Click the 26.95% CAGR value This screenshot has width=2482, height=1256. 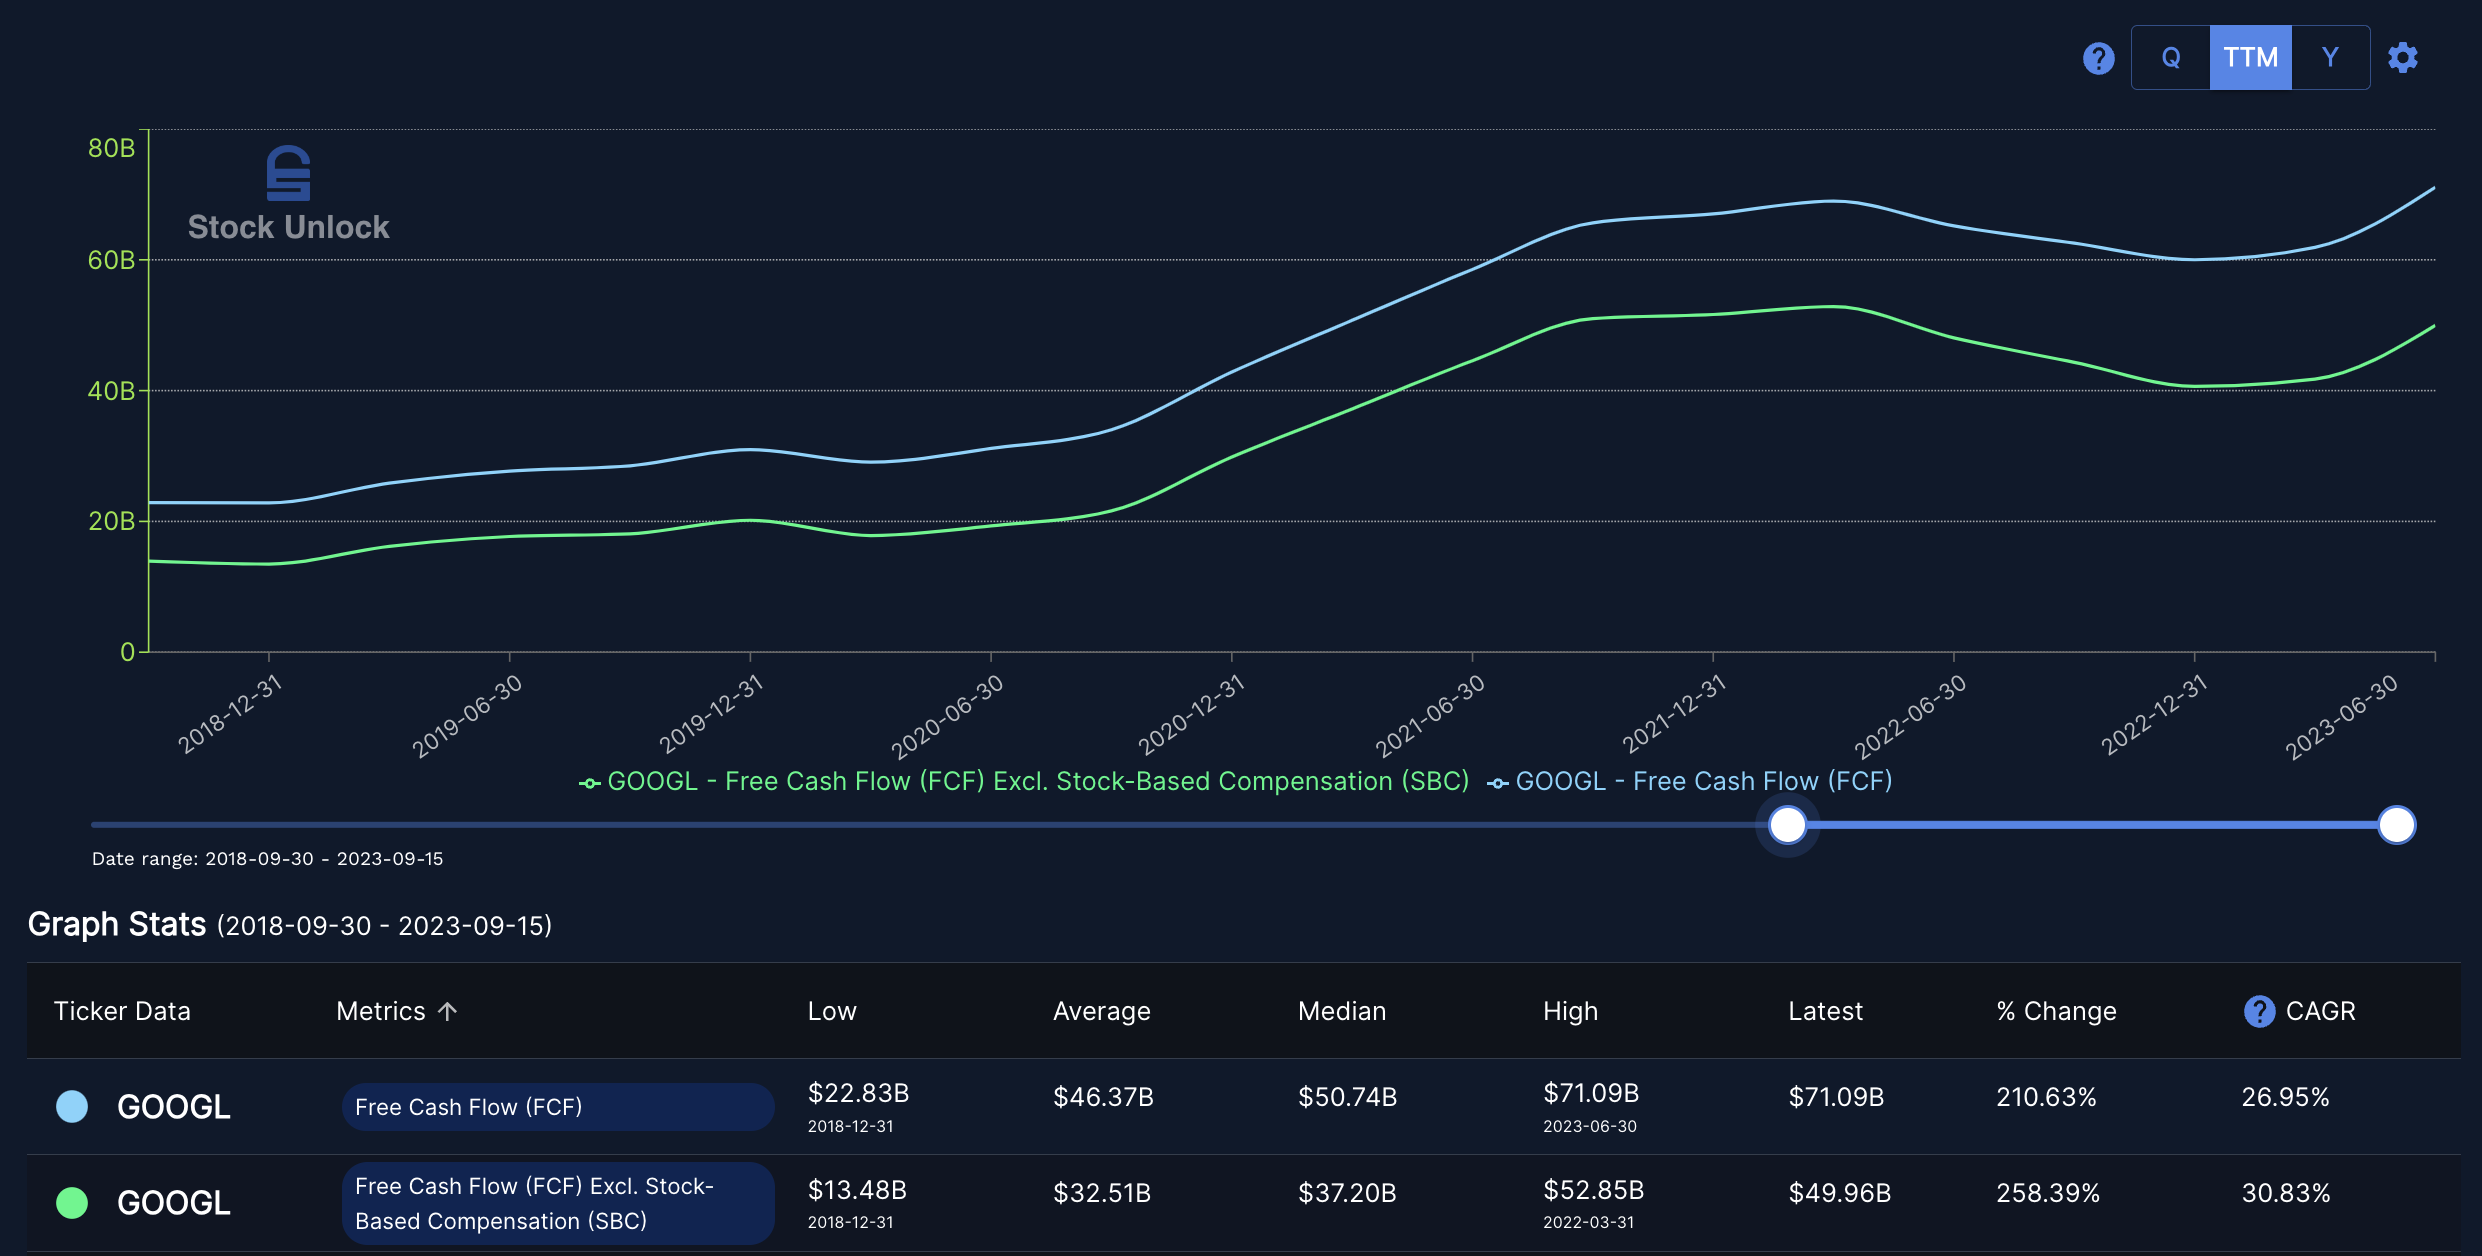pyautogui.click(x=2285, y=1097)
